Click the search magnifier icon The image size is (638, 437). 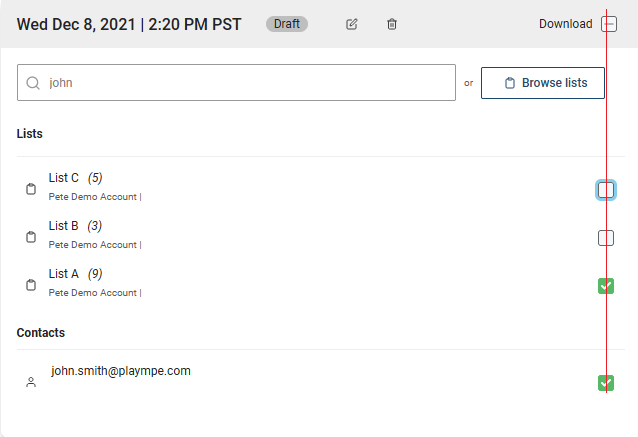tap(33, 83)
